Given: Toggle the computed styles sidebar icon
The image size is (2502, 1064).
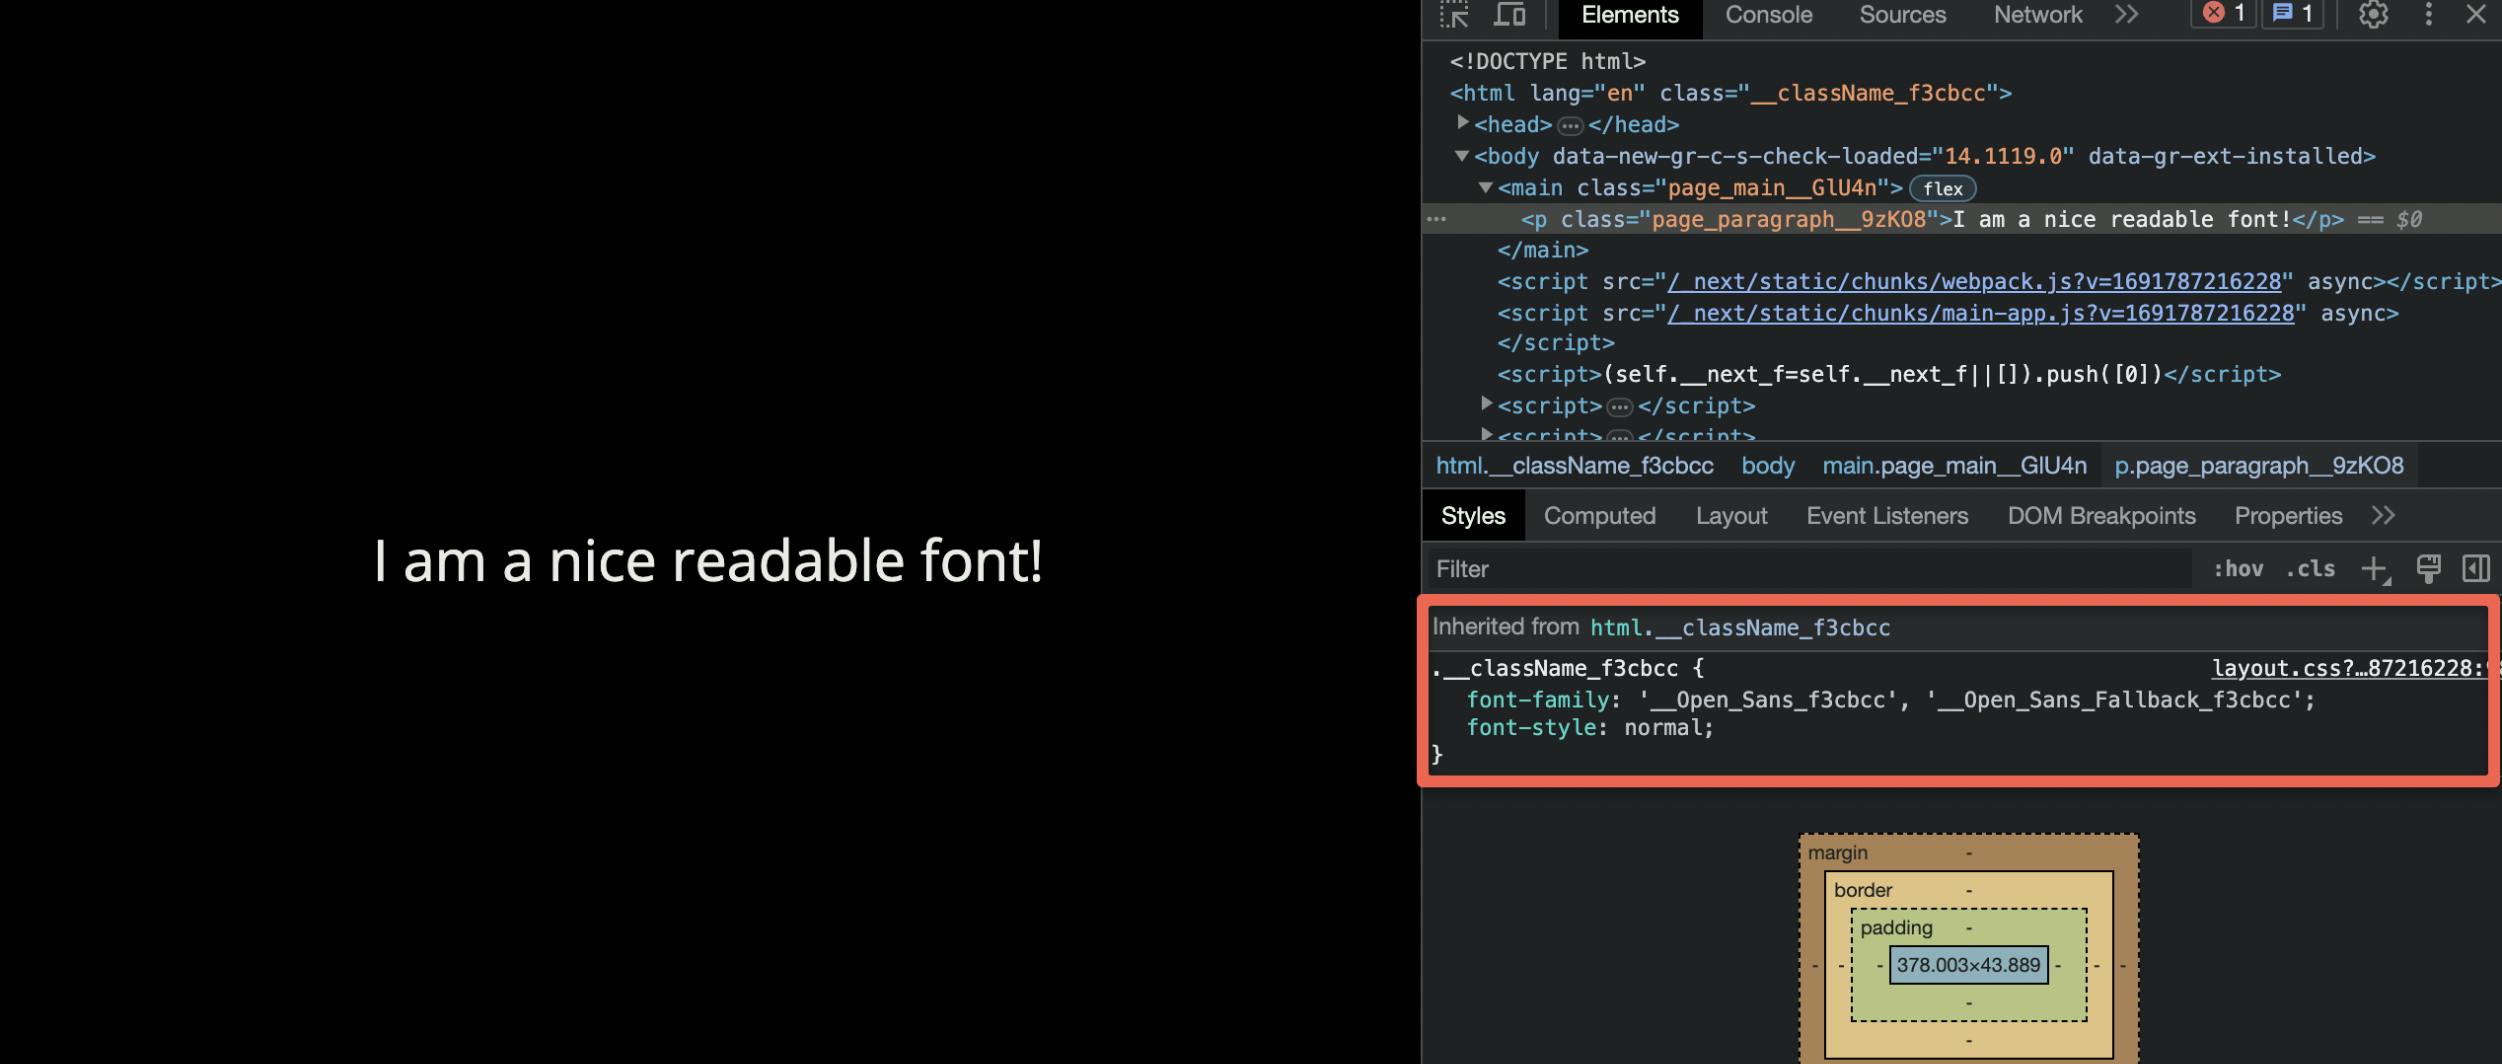Looking at the screenshot, I should point(2476,568).
